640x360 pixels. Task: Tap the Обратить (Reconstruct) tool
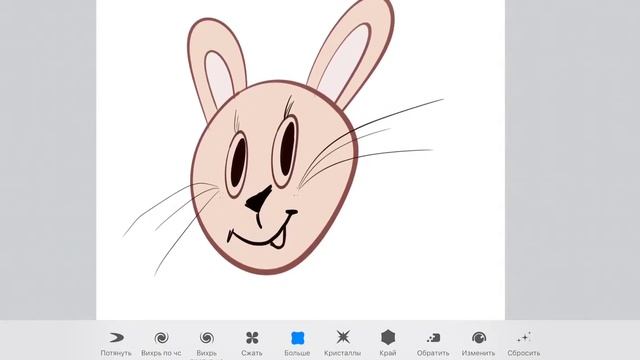tap(433, 344)
